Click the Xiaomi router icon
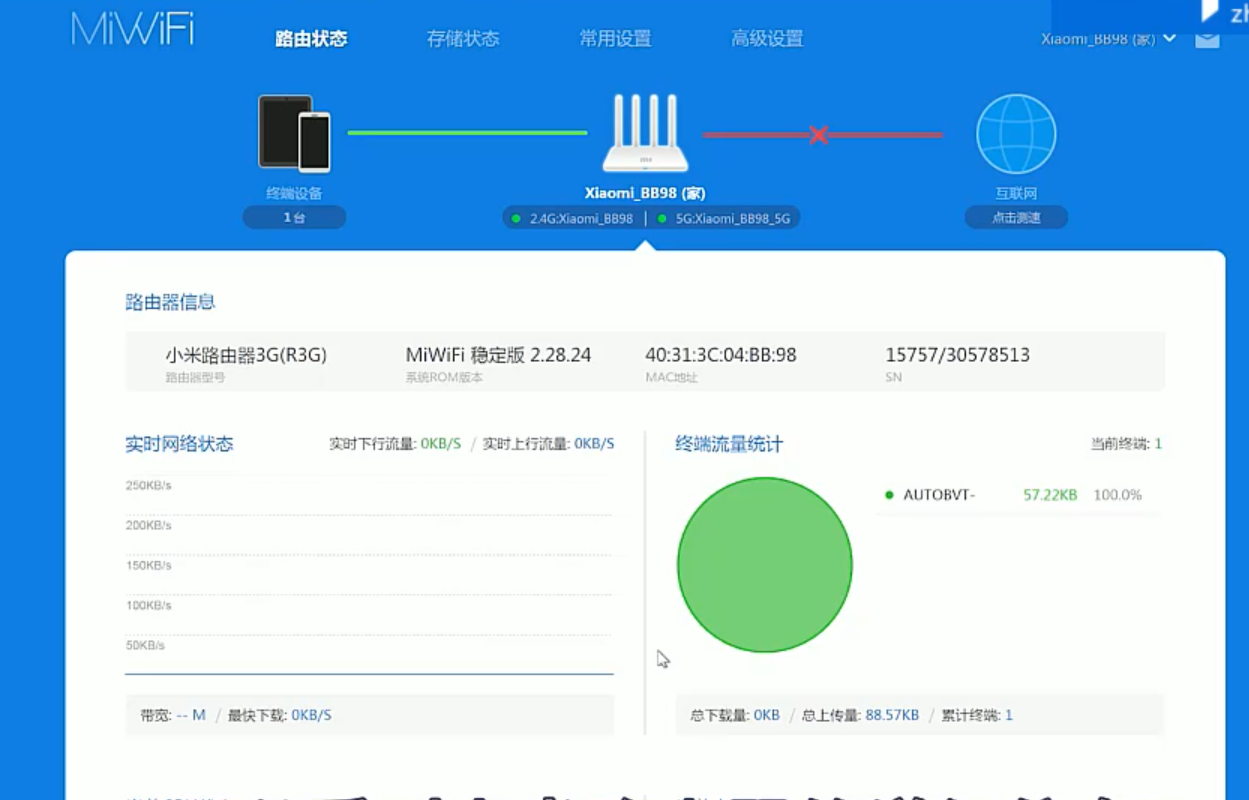Image resolution: width=1249 pixels, height=800 pixels. click(645, 134)
